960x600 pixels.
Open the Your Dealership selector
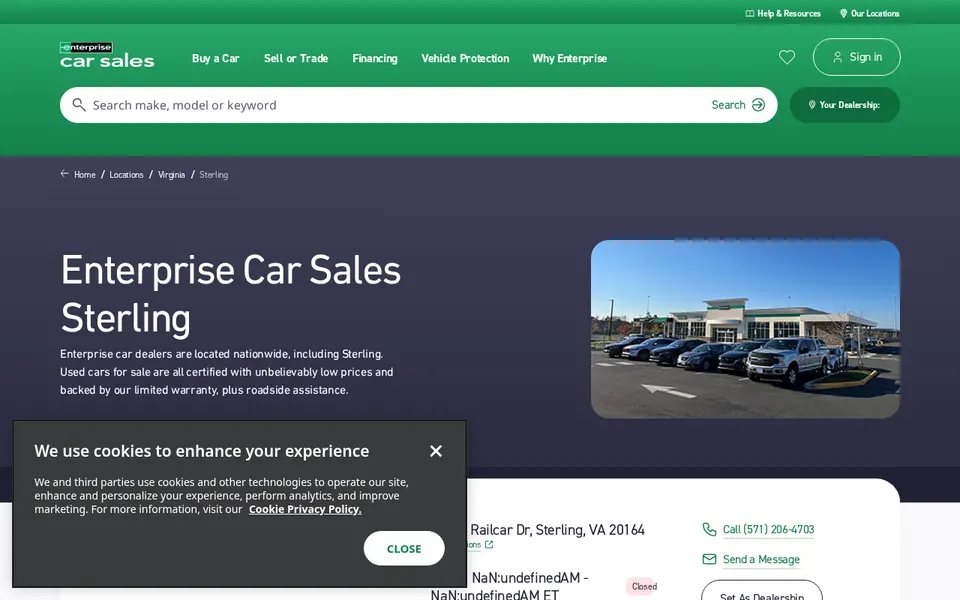(x=845, y=105)
